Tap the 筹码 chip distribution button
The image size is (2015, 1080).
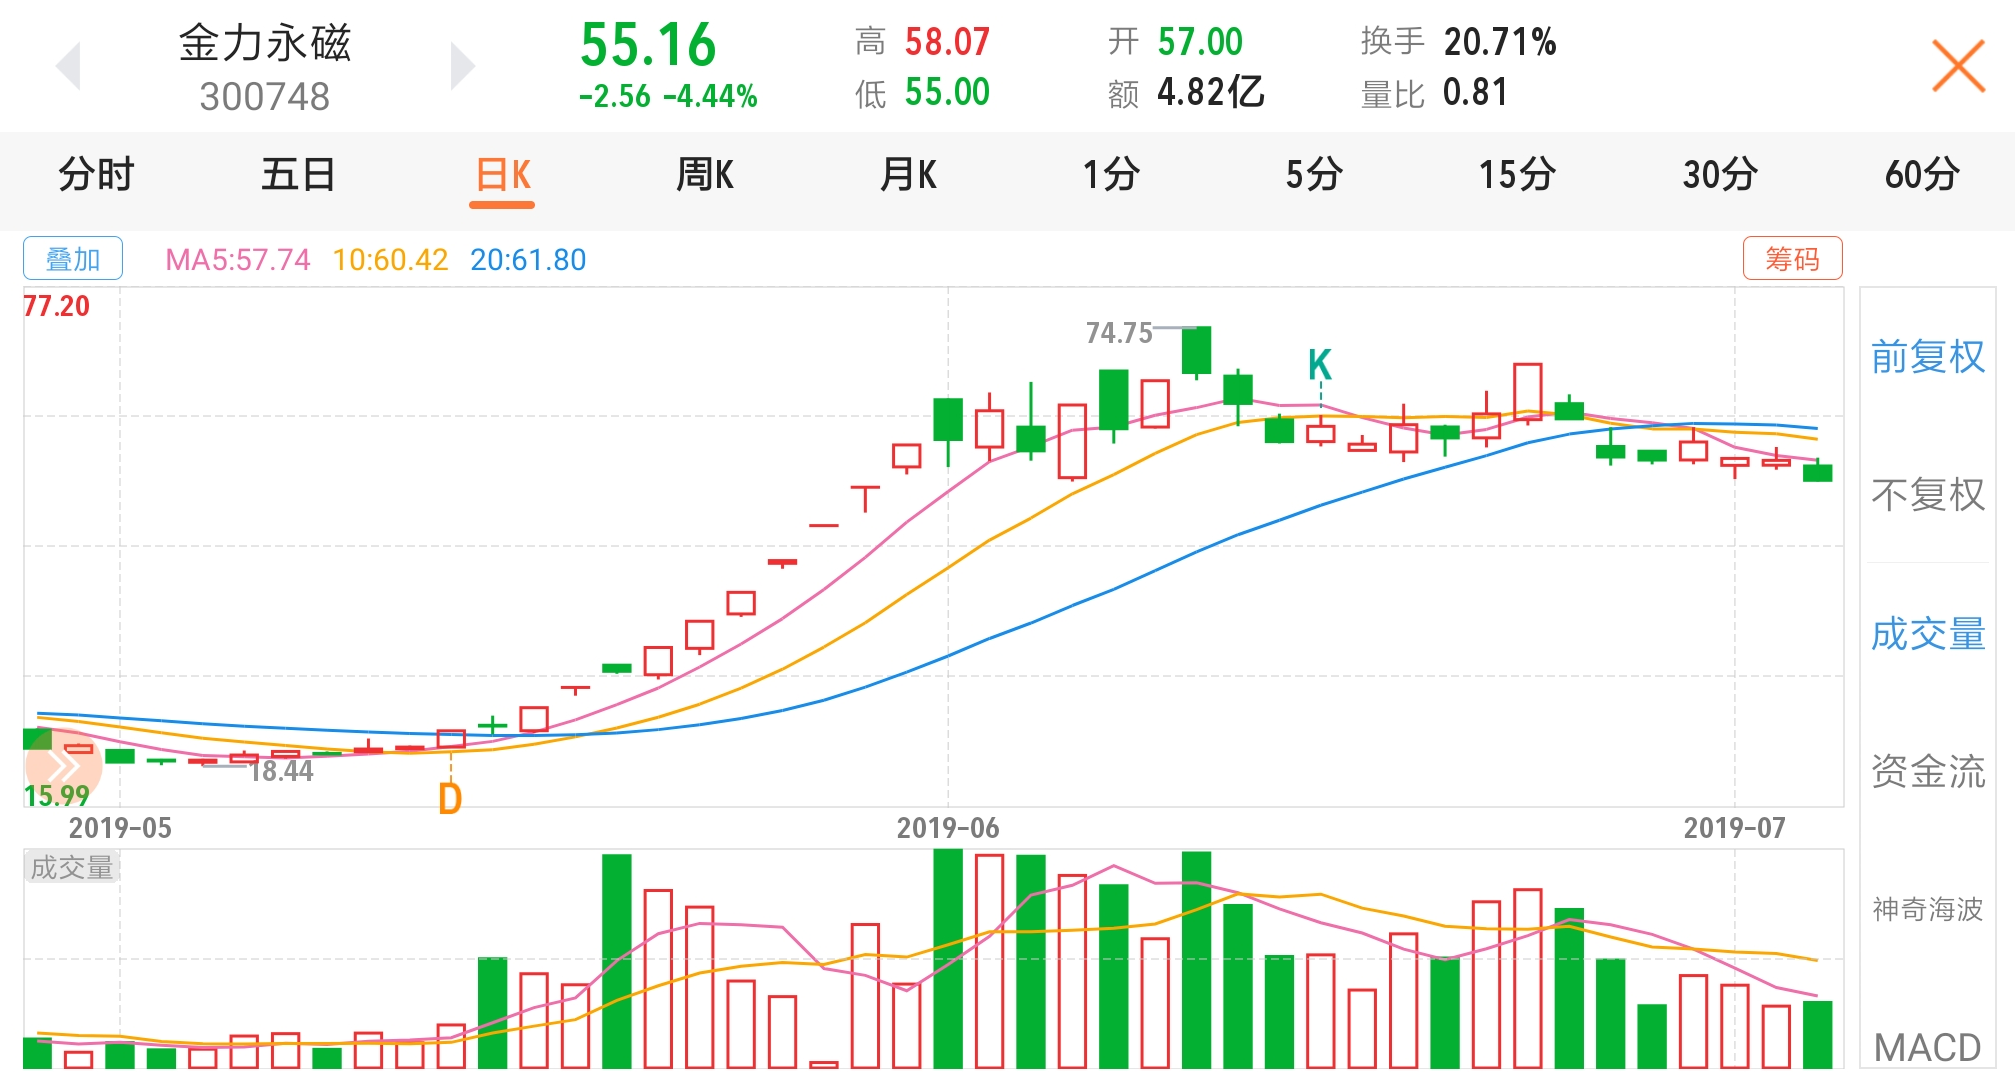[1792, 259]
